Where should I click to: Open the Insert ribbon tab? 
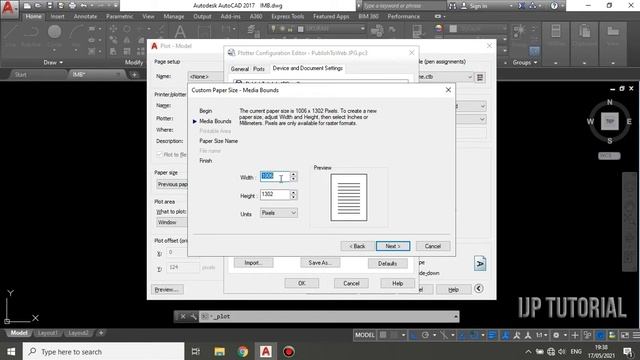[x=58, y=16]
